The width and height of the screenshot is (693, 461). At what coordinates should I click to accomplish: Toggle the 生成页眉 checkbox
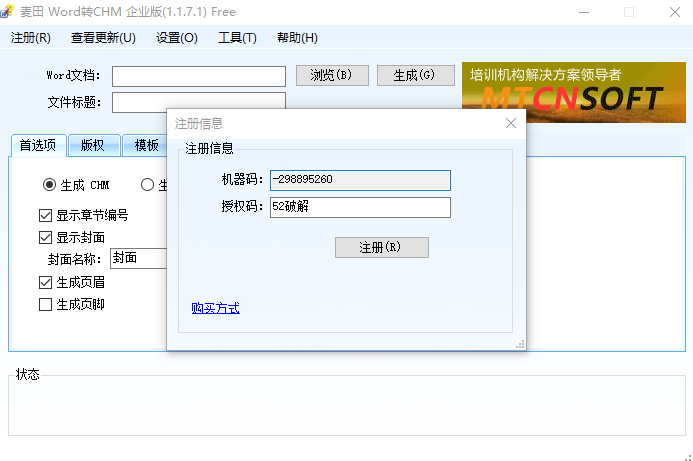46,282
